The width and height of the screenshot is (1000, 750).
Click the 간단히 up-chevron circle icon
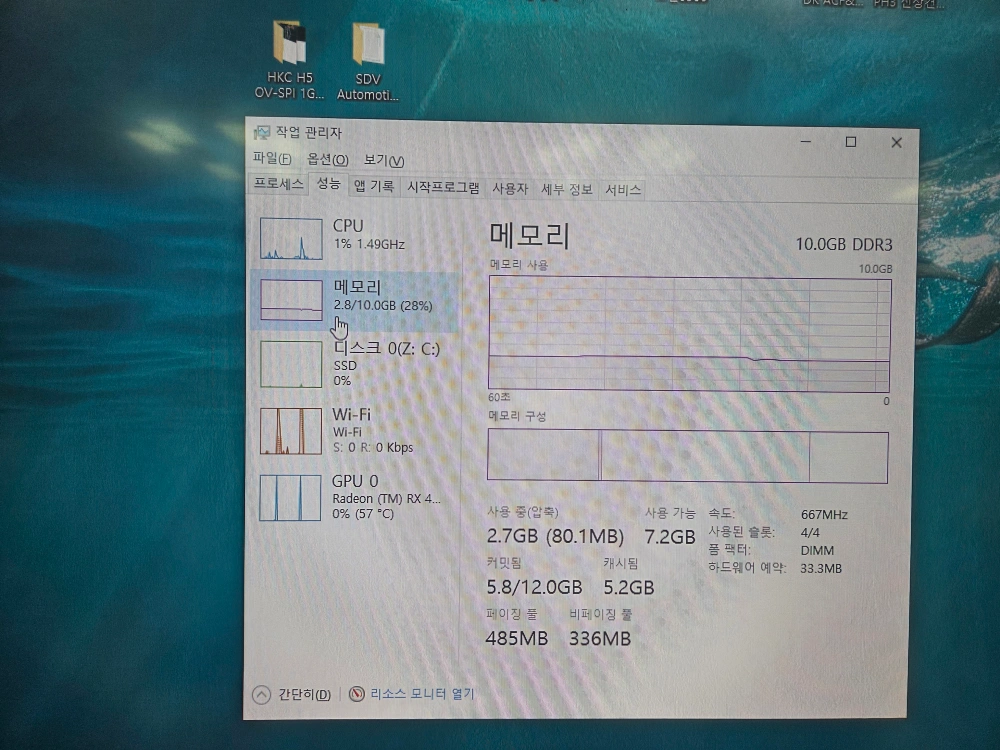tap(261, 695)
